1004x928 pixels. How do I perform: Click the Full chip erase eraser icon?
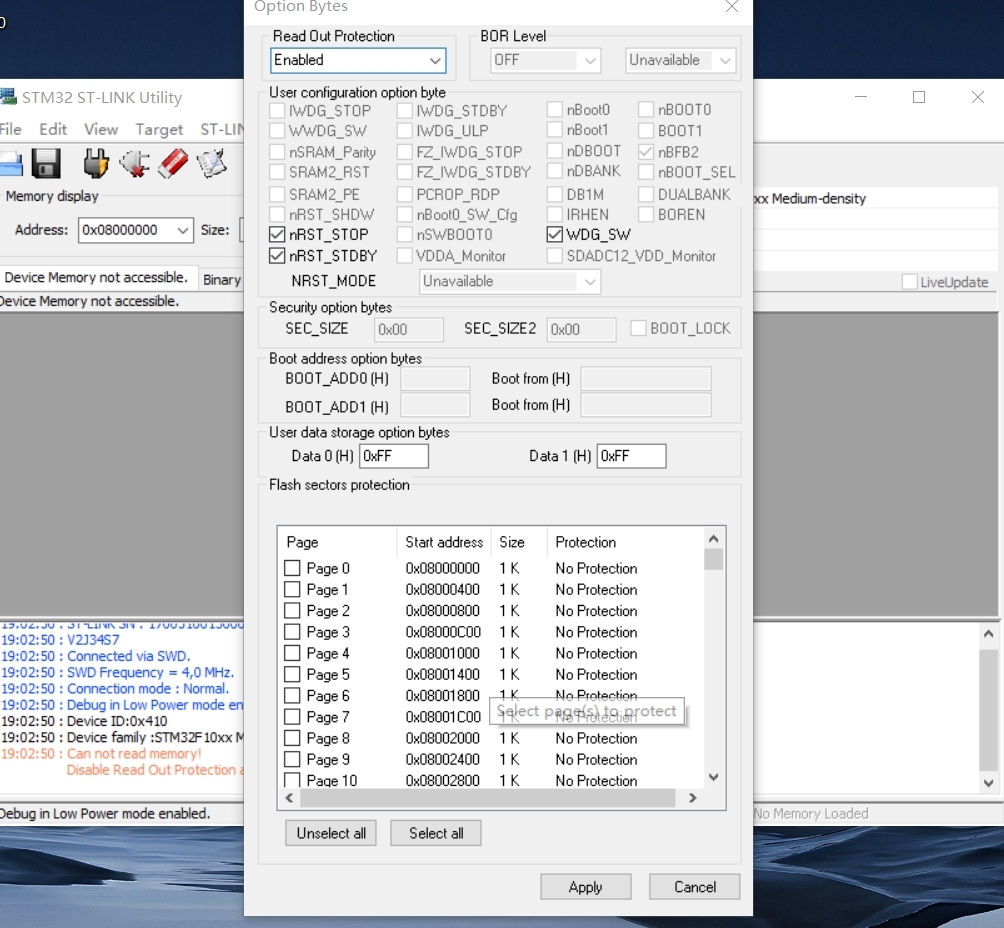point(173,163)
